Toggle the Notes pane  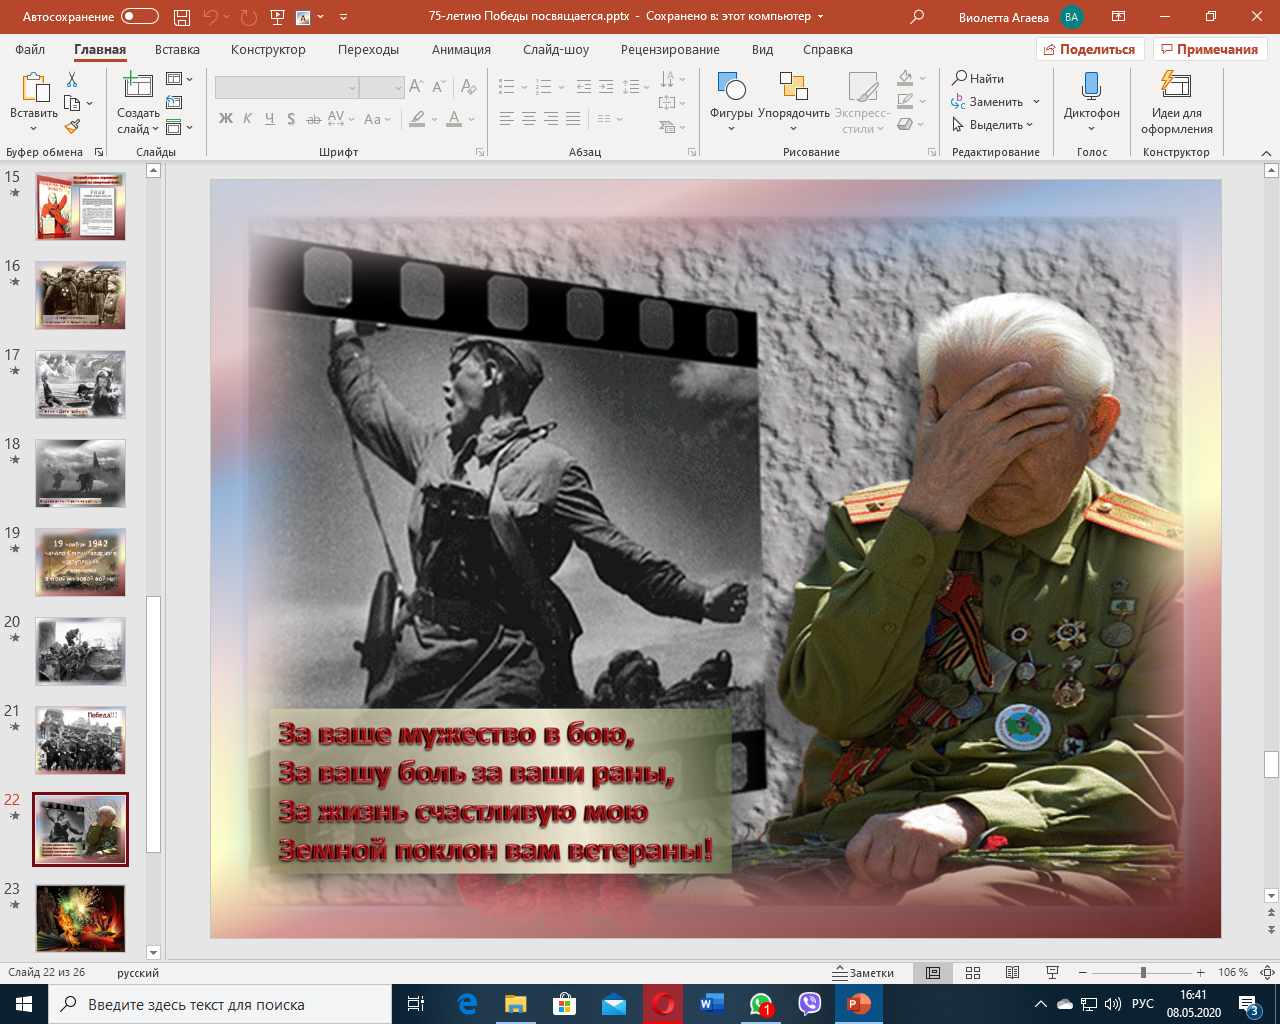click(864, 973)
